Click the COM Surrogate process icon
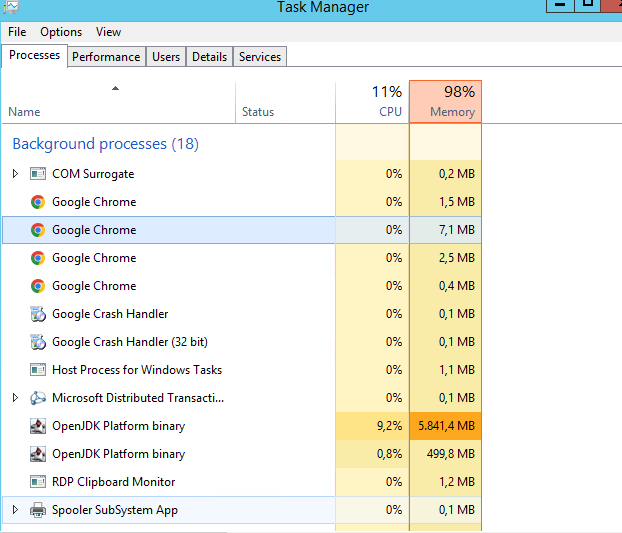 coord(38,174)
